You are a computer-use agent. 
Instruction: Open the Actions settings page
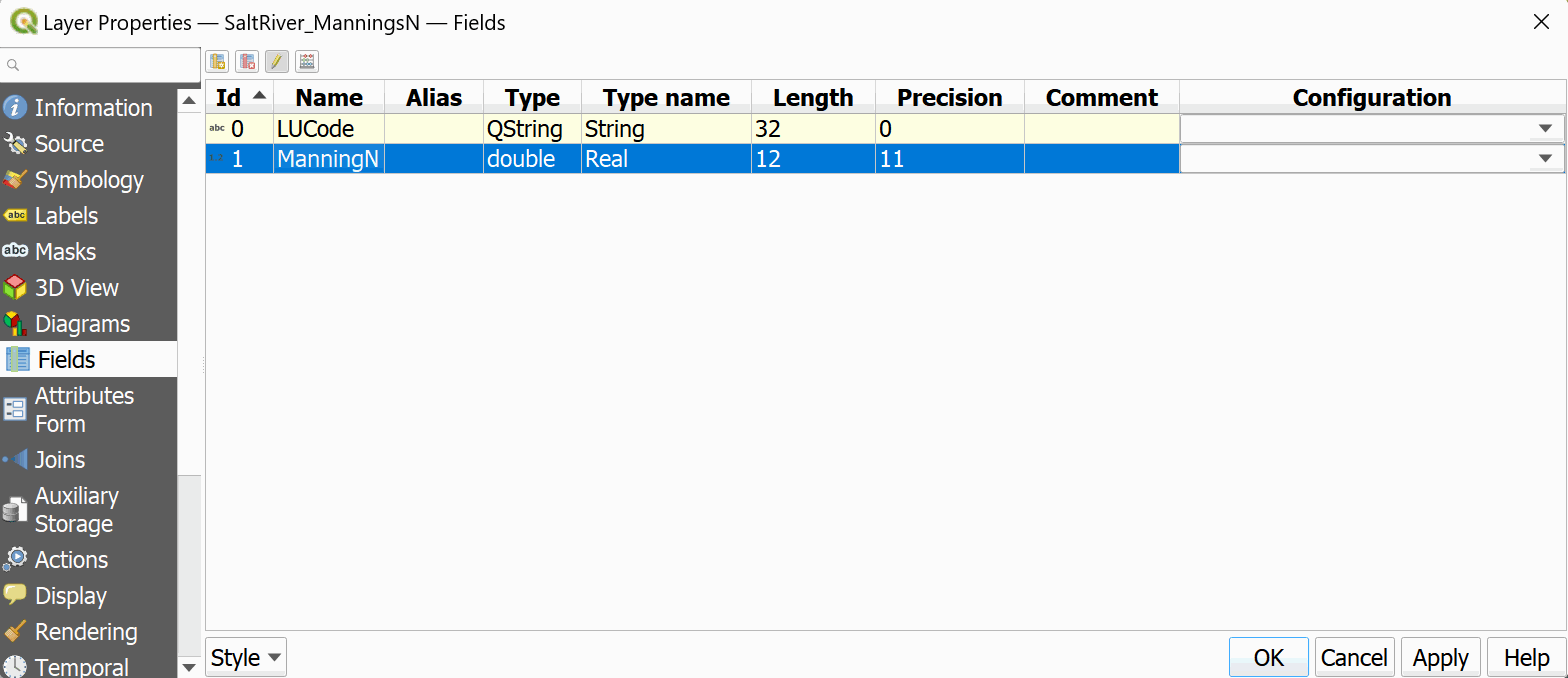(71, 560)
